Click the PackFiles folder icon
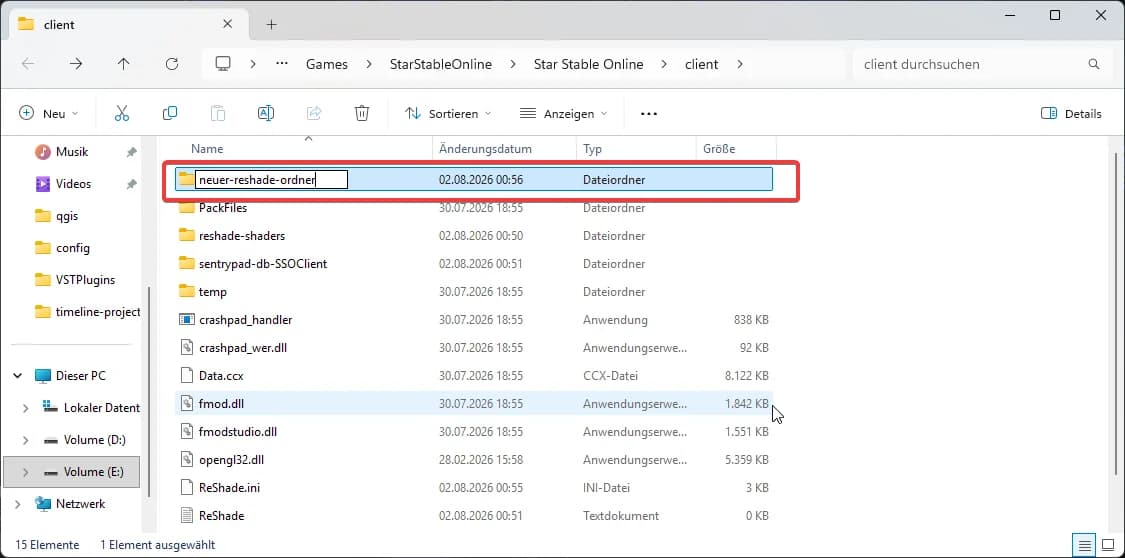 187,208
